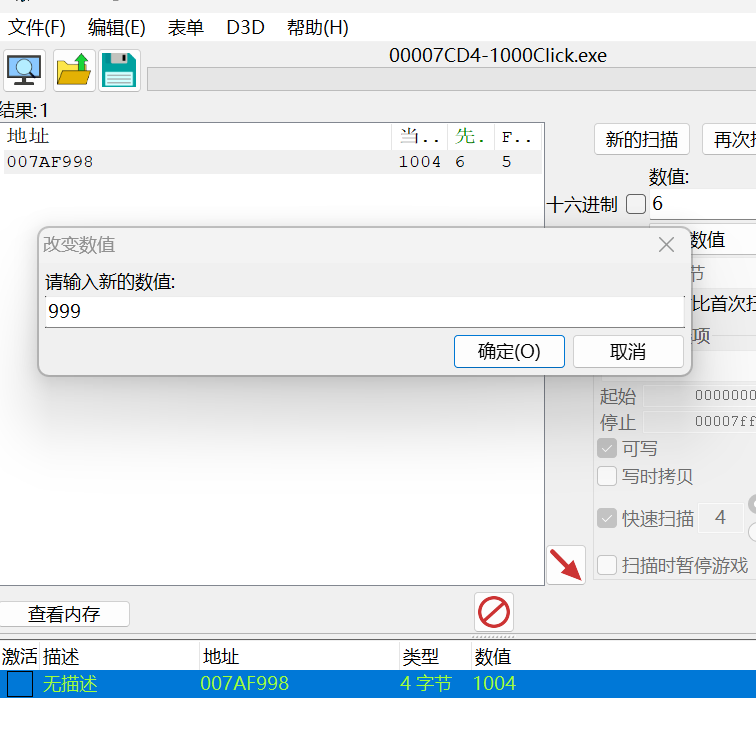Screen dimensions: 756x748
Task: Click the floppy disk save icon
Action: coord(119,69)
